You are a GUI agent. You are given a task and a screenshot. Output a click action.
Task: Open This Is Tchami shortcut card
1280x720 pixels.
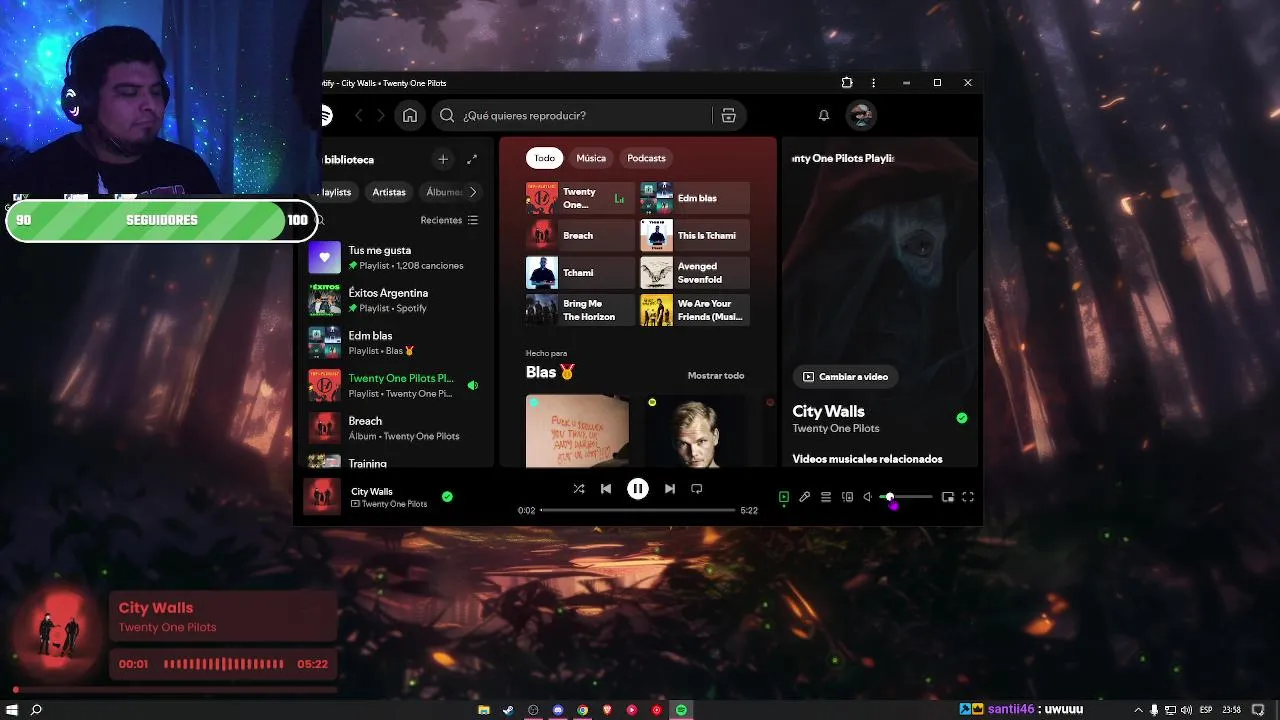694,235
